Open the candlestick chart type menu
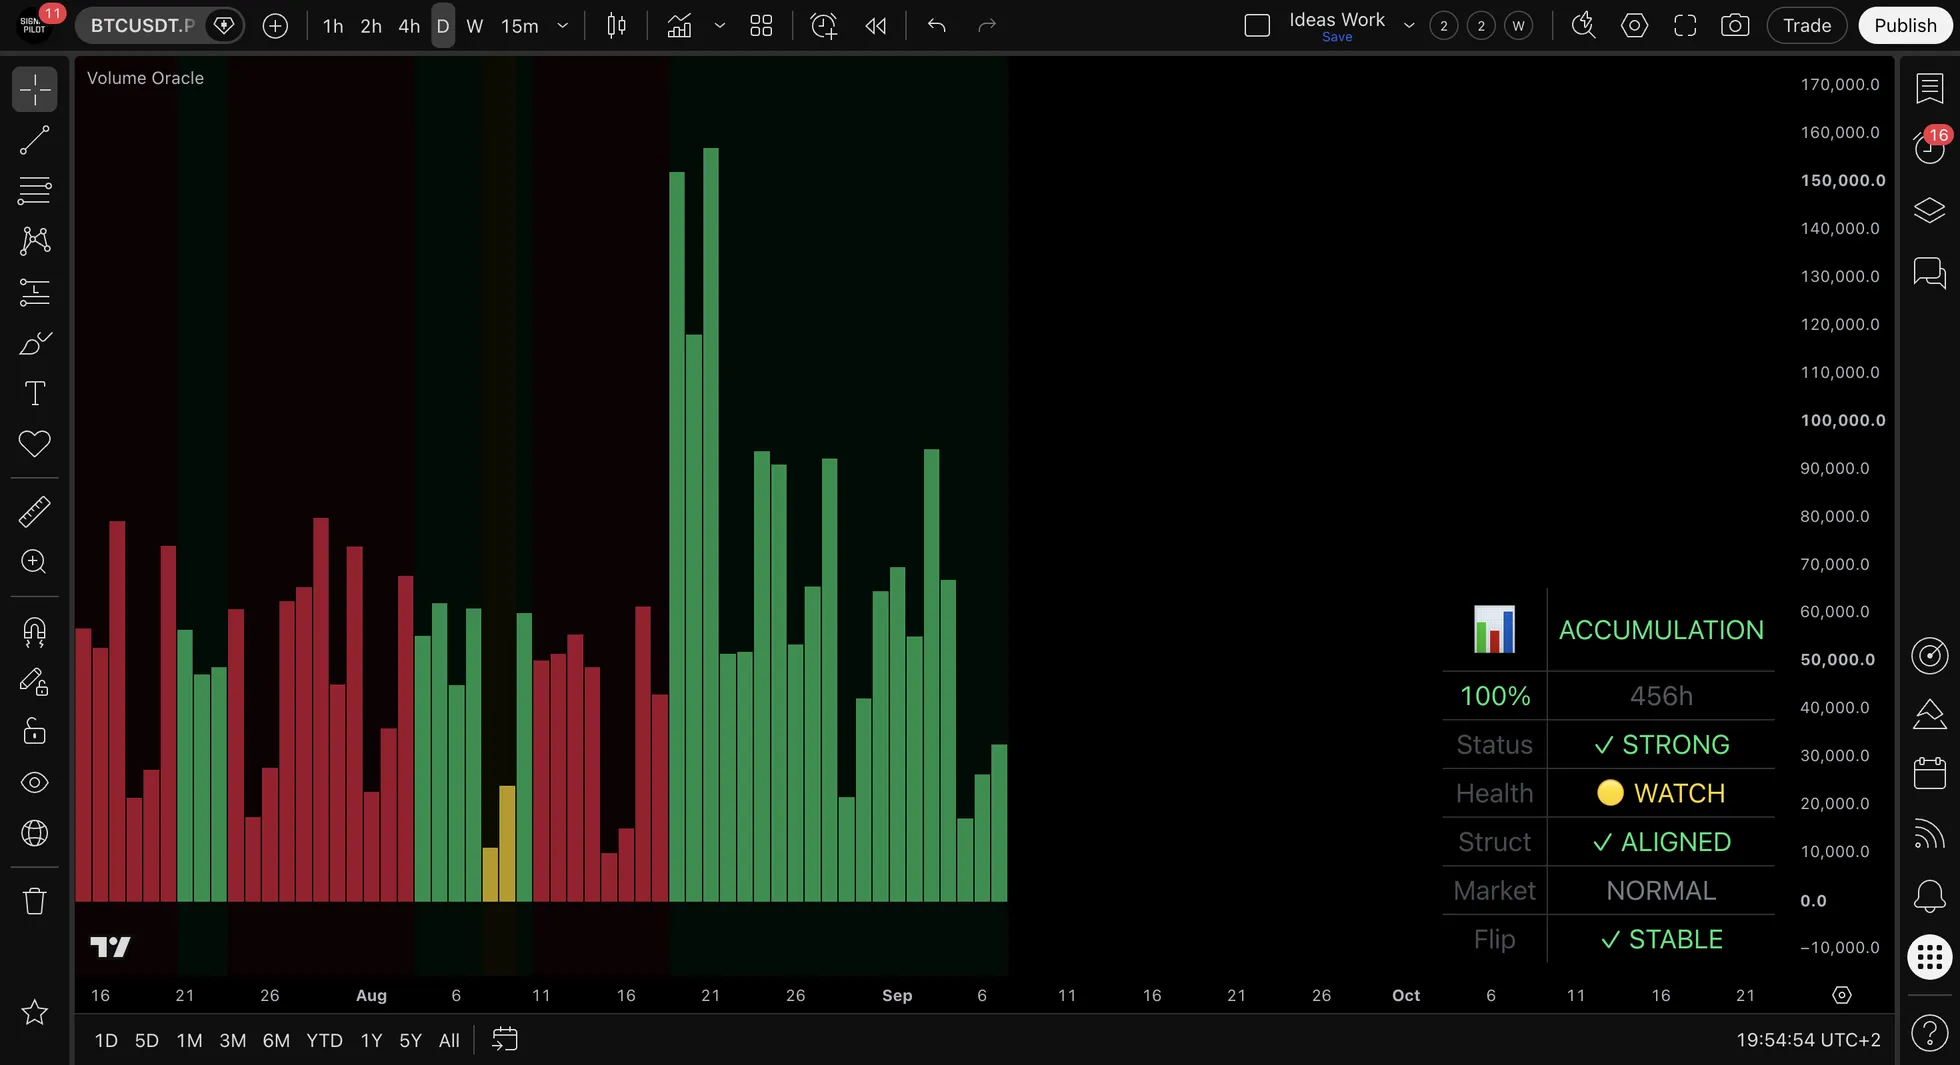This screenshot has width=1960, height=1065. pos(617,26)
